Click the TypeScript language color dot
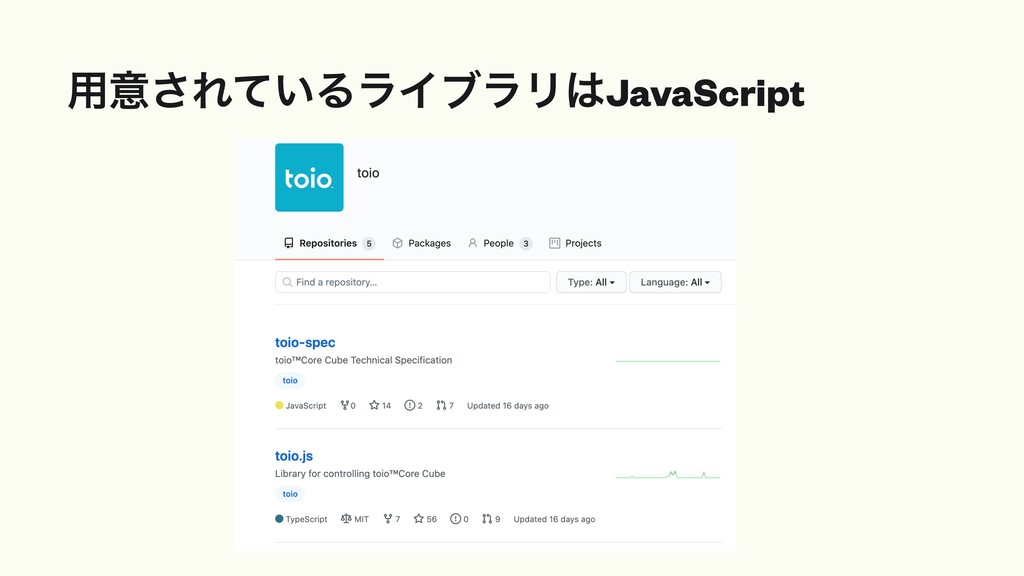 (279, 519)
